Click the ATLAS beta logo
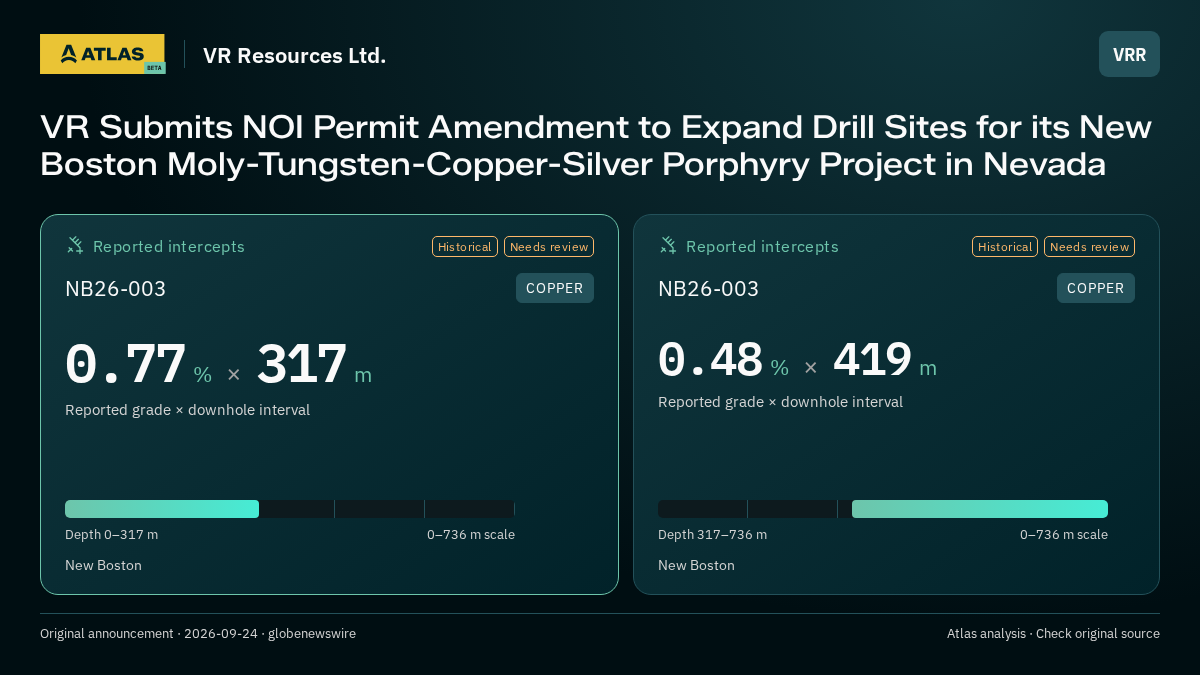 (102, 54)
